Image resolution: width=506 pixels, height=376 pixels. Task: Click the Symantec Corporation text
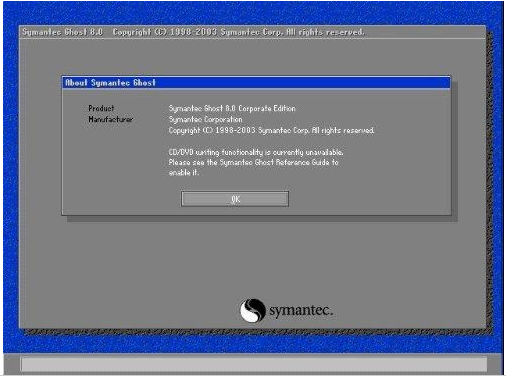205,119
